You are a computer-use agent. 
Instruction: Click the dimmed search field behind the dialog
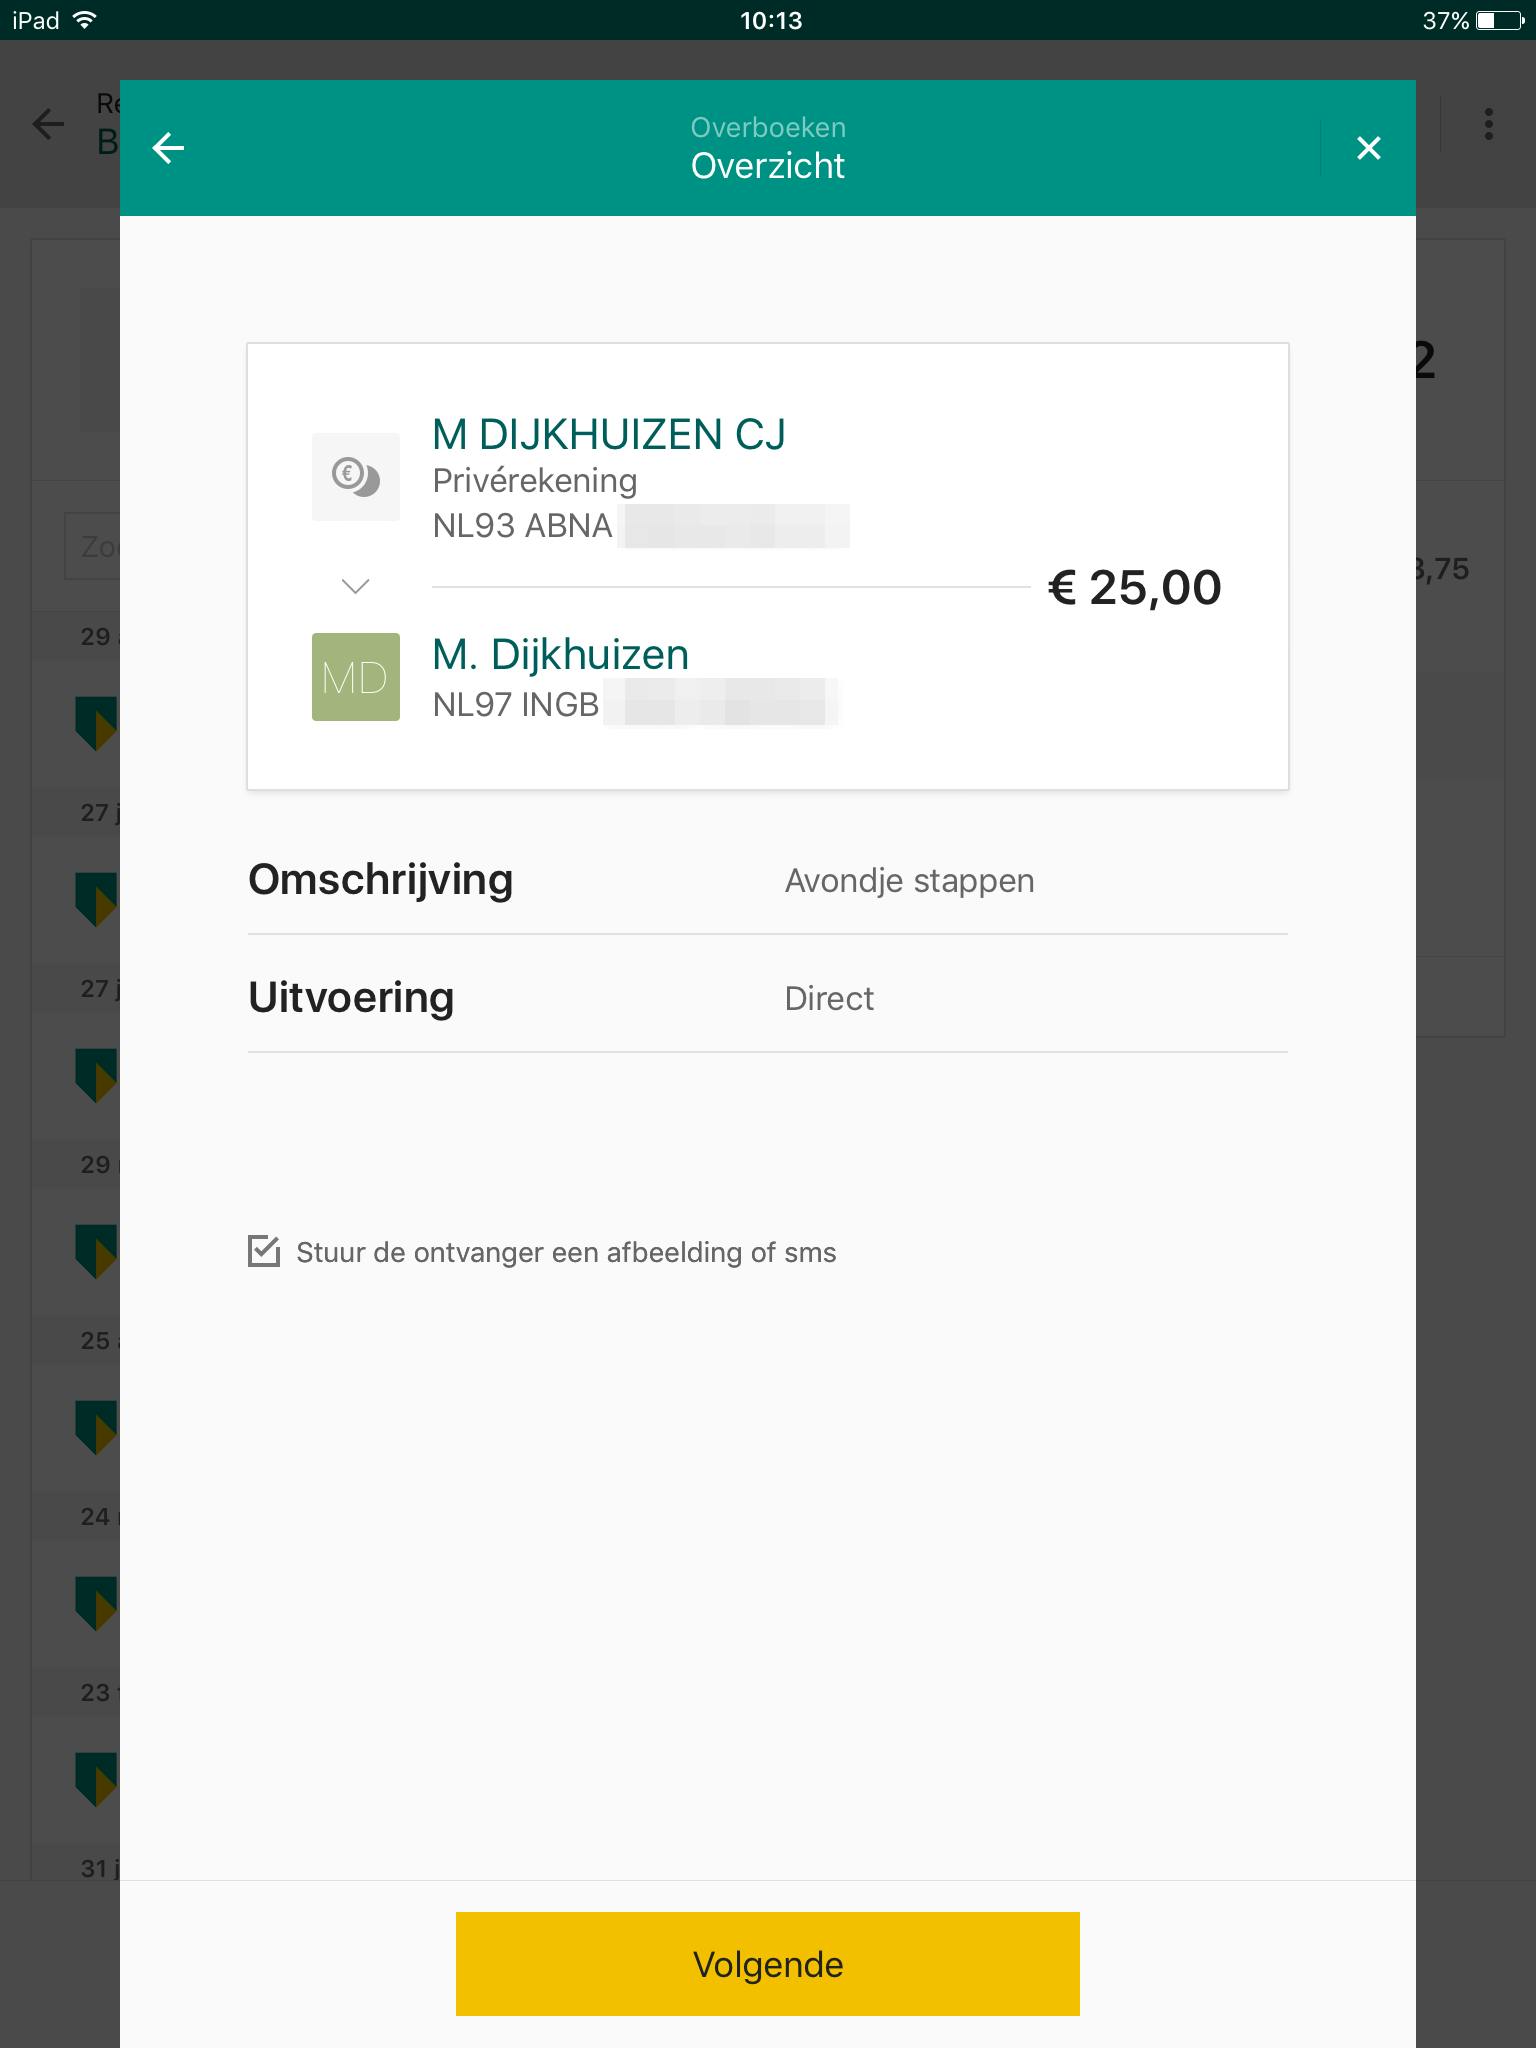92,547
